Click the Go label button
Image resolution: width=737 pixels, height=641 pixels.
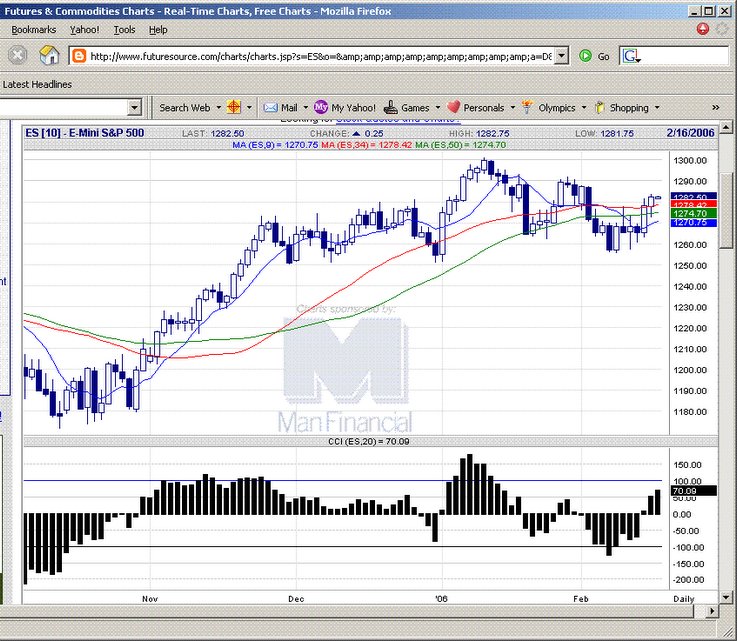tap(604, 57)
